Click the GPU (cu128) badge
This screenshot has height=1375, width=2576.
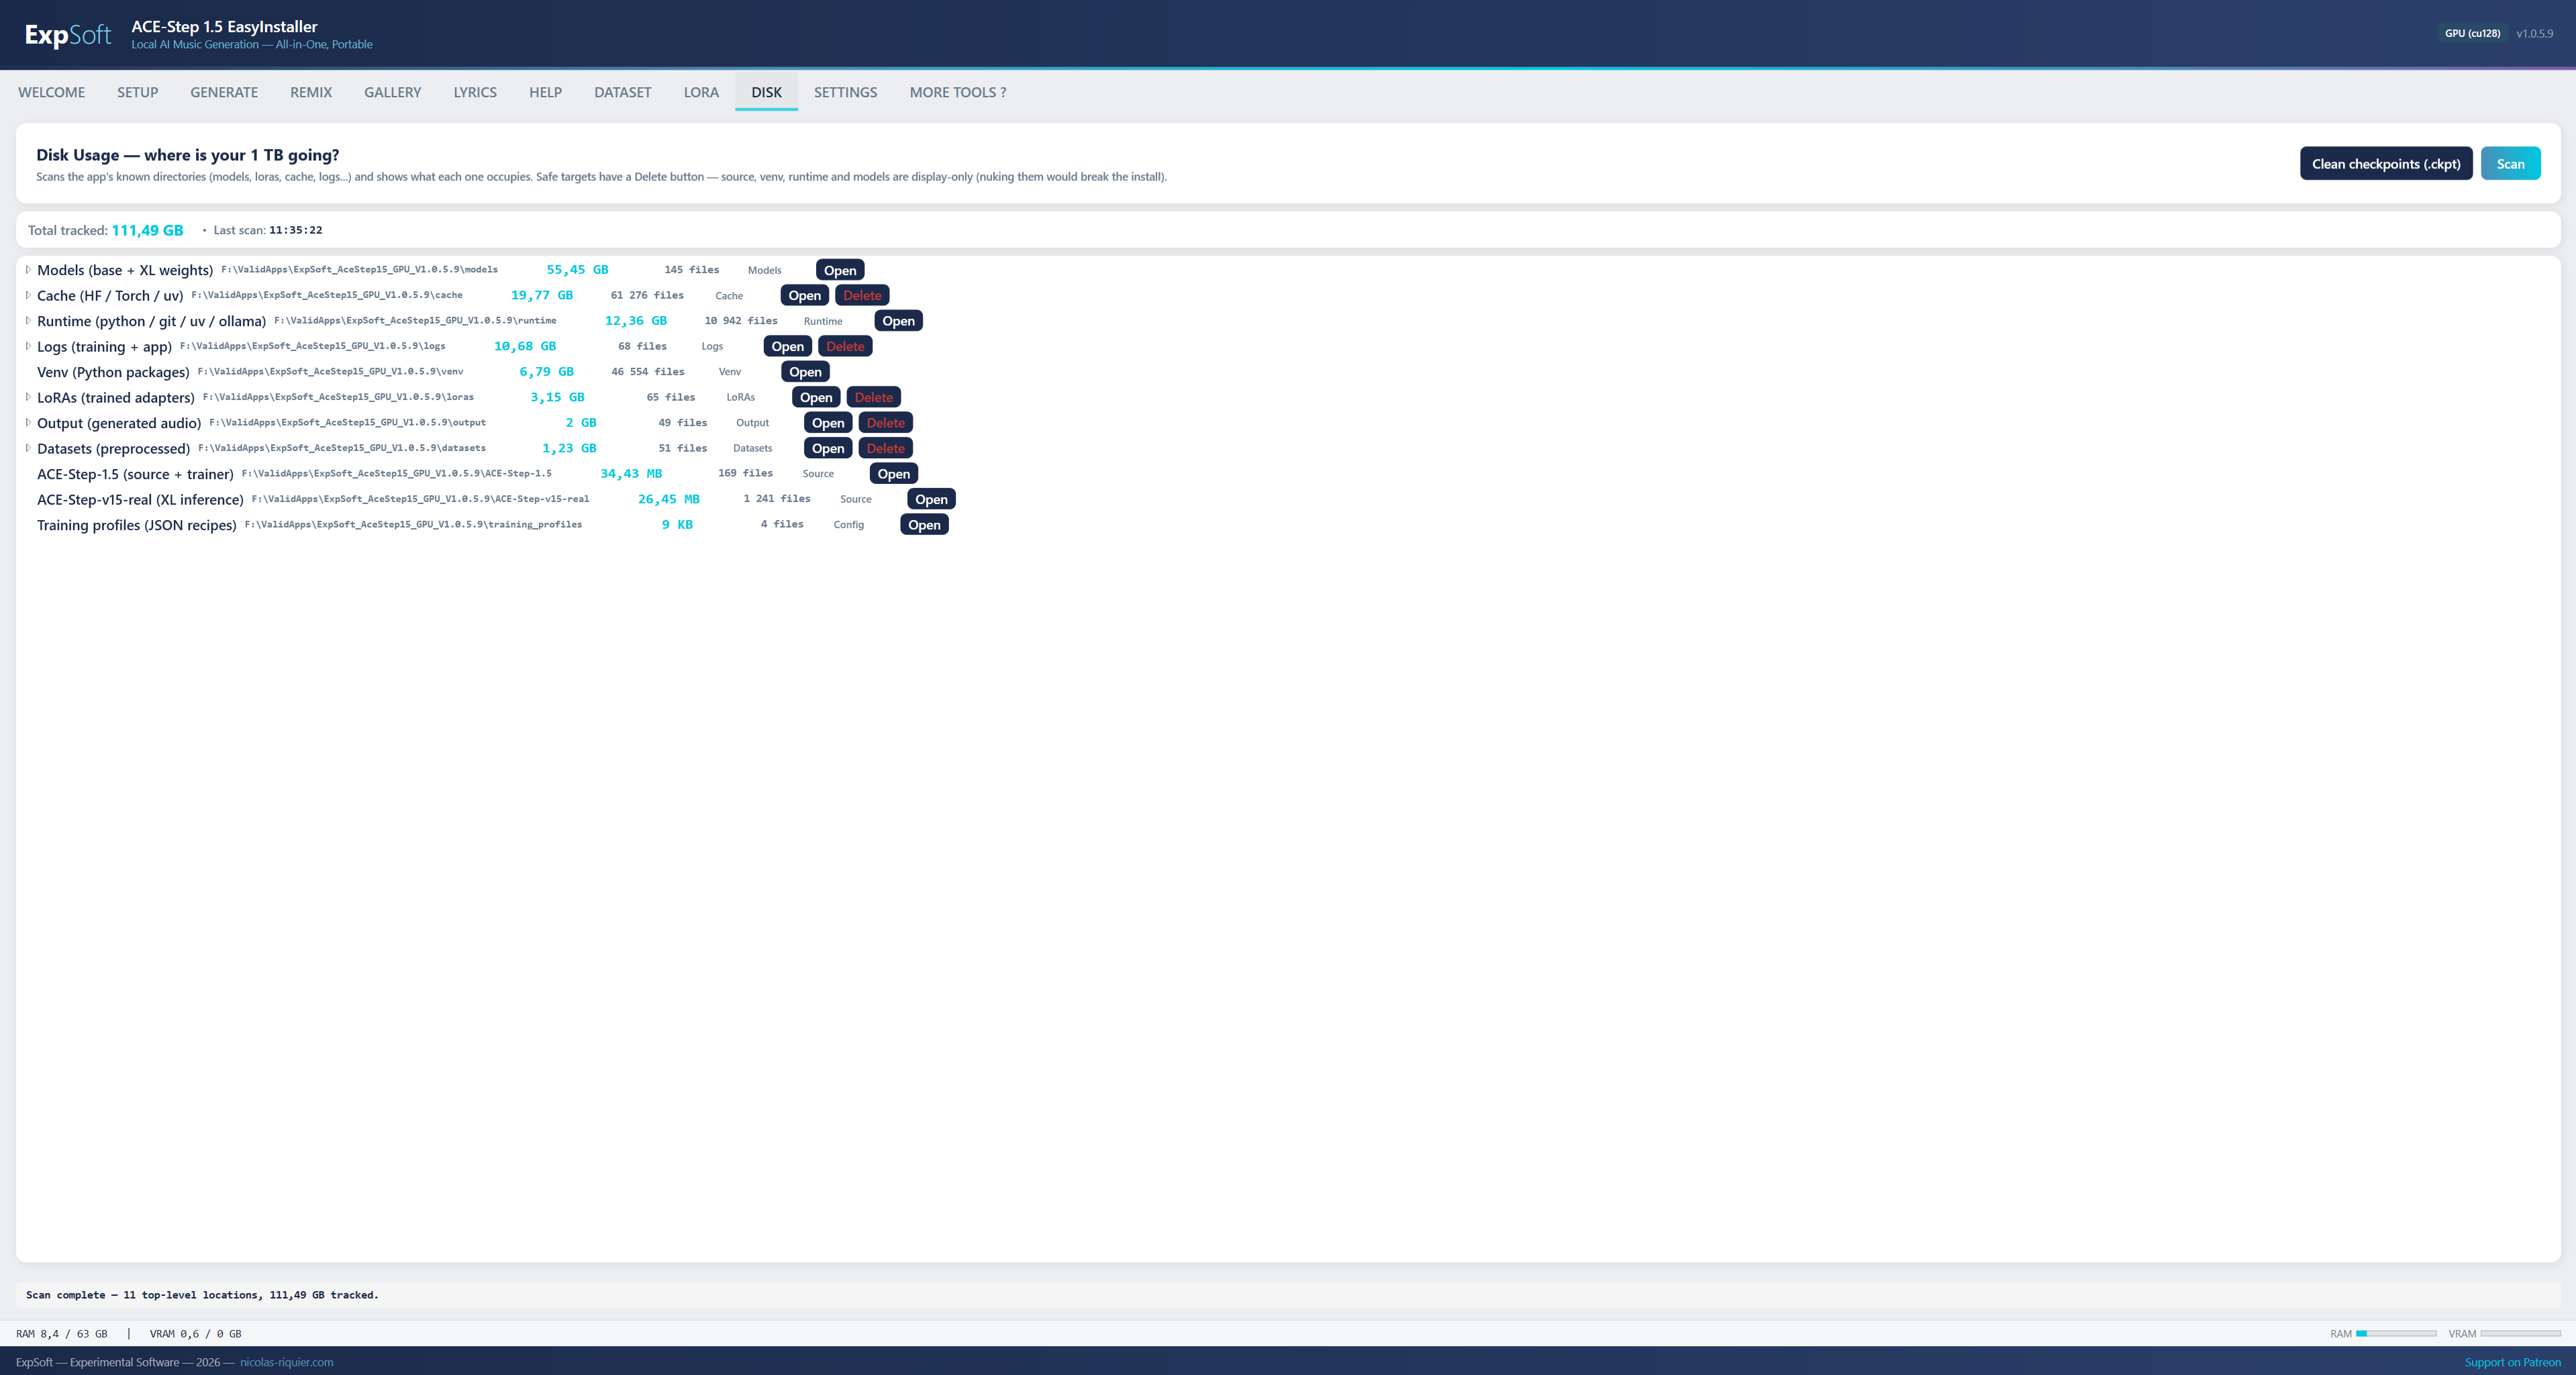point(2472,33)
